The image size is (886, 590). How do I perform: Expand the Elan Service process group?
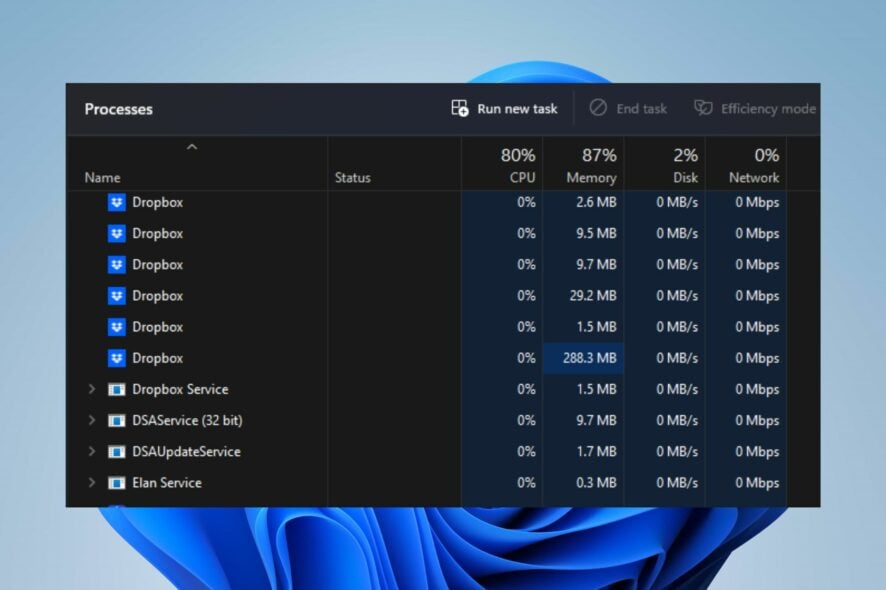(92, 482)
